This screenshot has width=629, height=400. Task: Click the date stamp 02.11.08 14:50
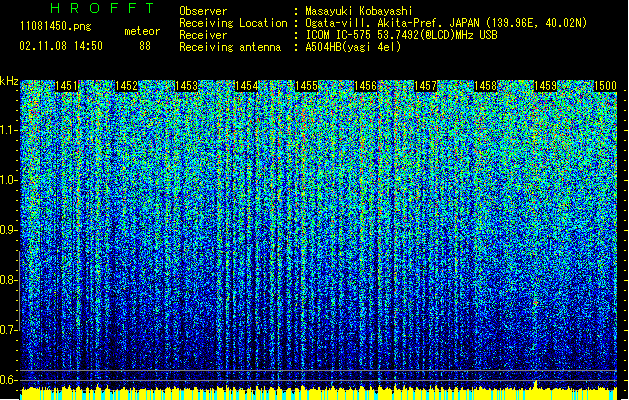coord(61,46)
